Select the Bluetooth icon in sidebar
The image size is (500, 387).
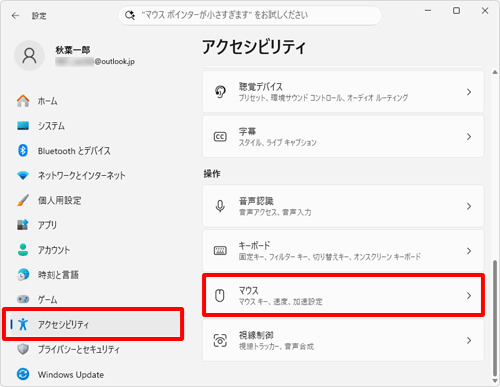pos(23,151)
